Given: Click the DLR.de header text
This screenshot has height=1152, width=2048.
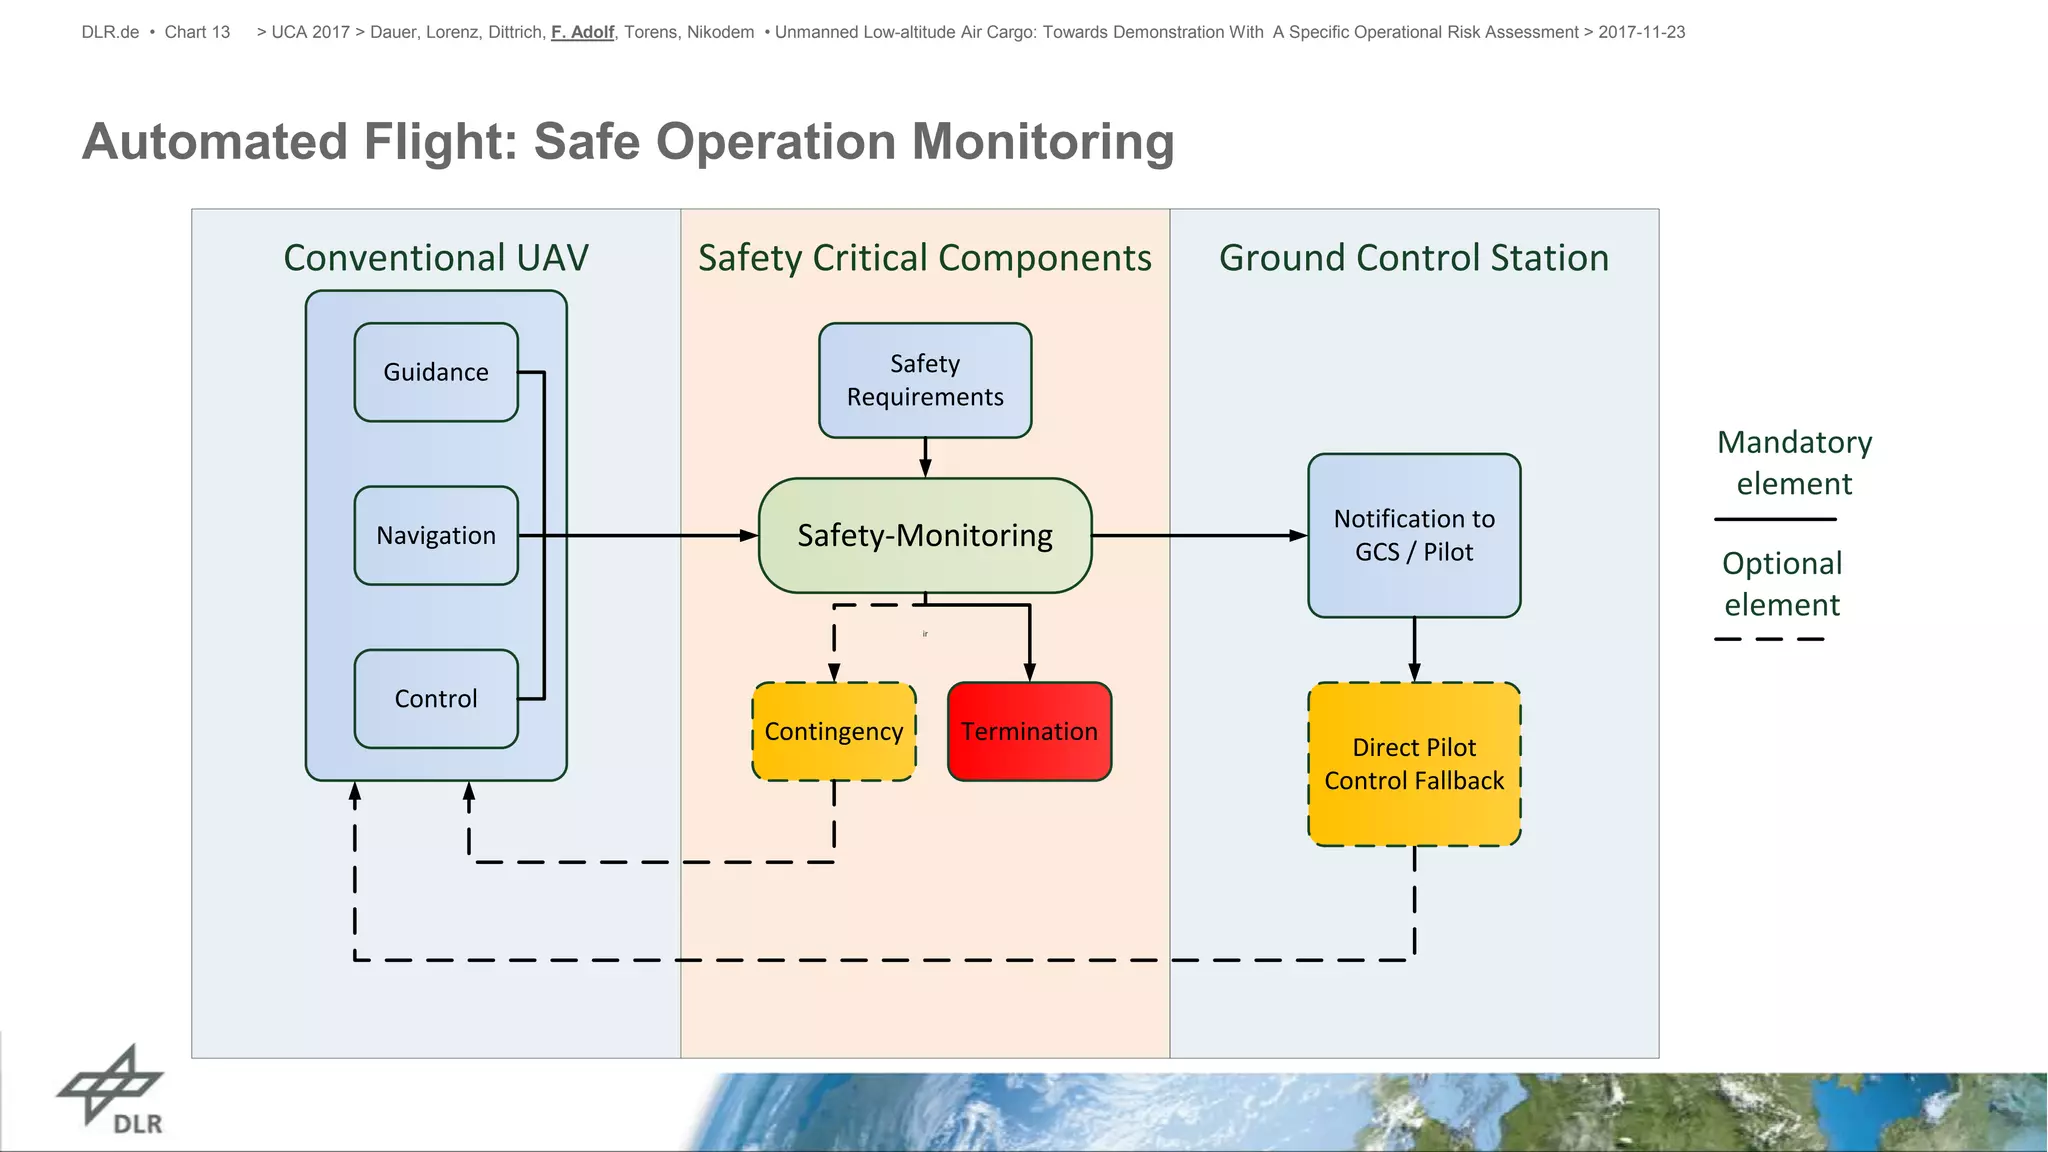Looking at the screenshot, I should click(x=110, y=32).
